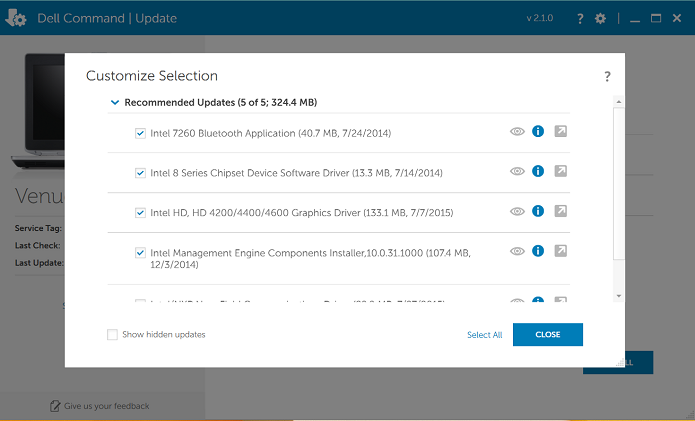This screenshot has height=421, width=695.
Task: Open external link for Intel Management Engine Components
Action: point(560,251)
